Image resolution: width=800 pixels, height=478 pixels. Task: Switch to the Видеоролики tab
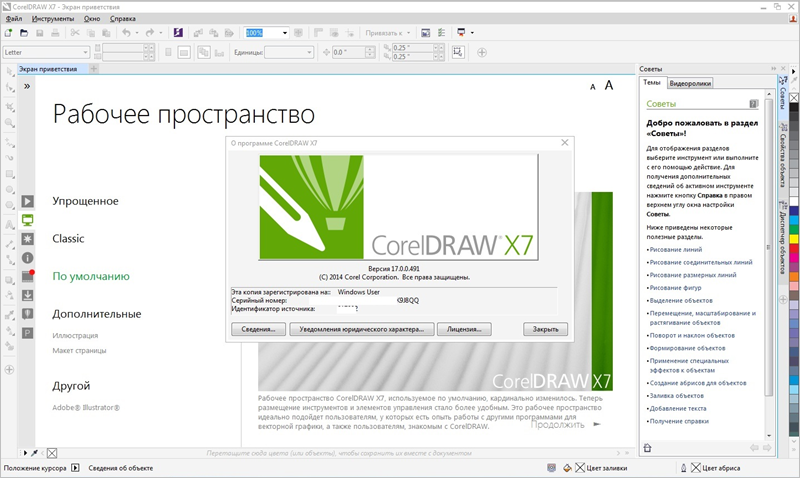[x=690, y=83]
